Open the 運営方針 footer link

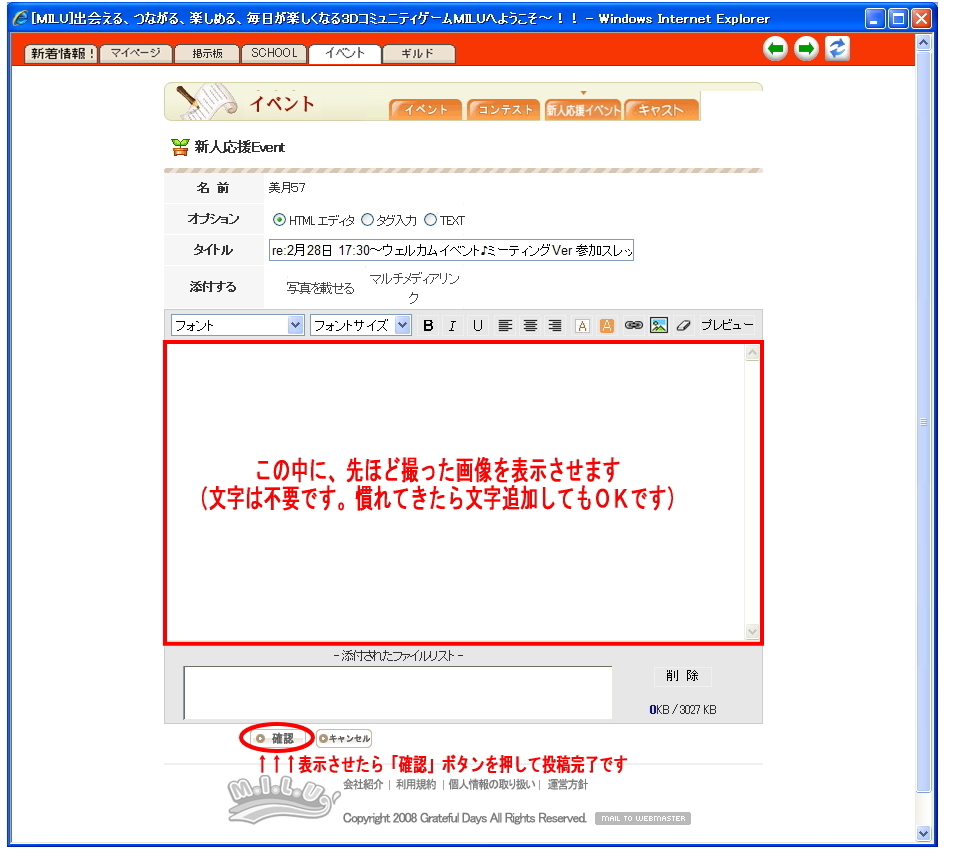(567, 784)
